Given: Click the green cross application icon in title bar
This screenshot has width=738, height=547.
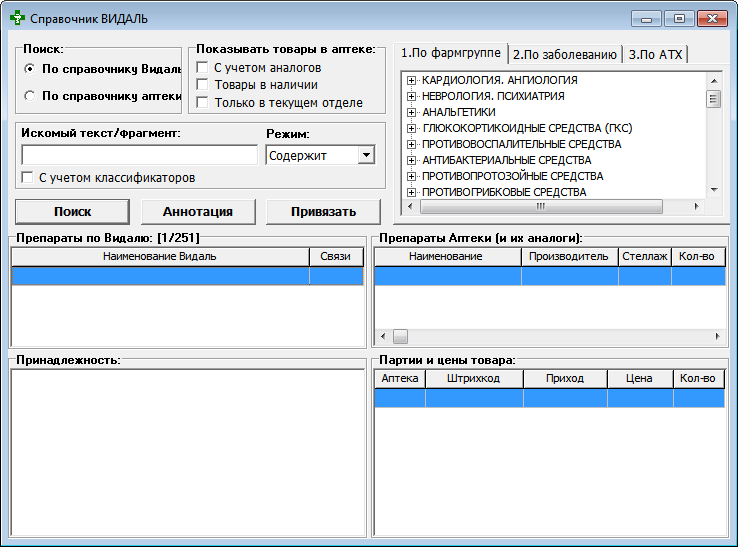Looking at the screenshot, I should (x=16, y=19).
